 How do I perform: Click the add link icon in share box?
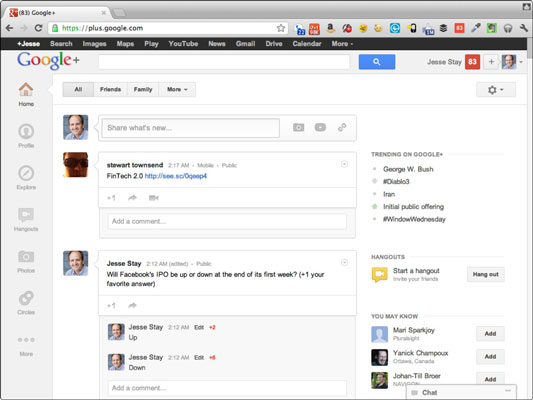[x=342, y=127]
